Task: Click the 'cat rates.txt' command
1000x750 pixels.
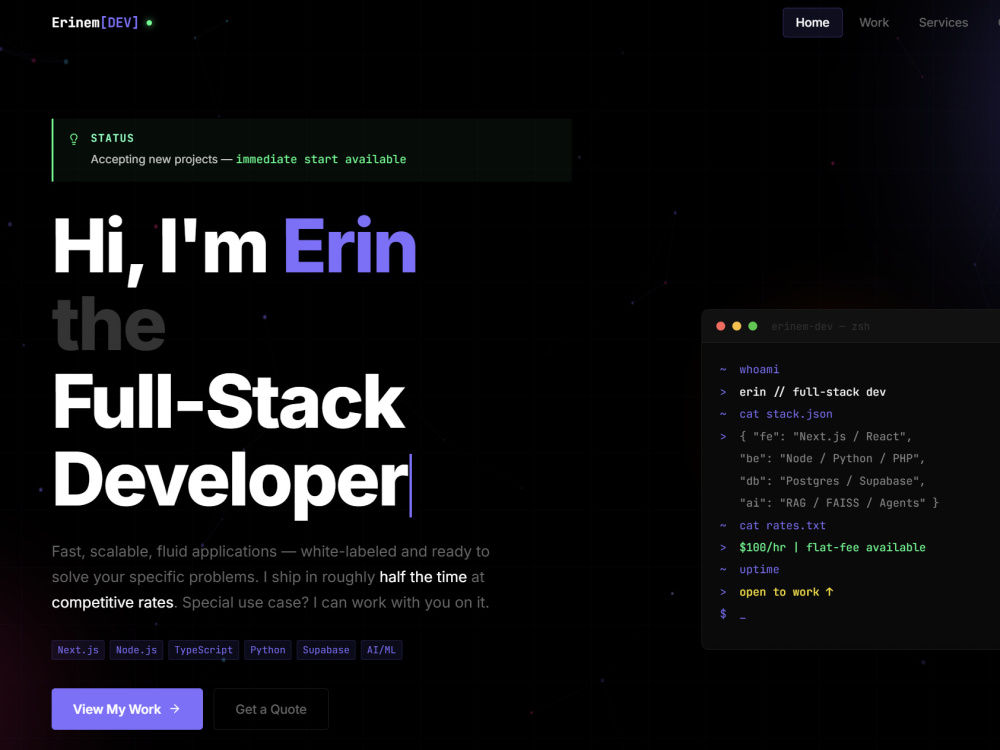Action: coord(783,526)
